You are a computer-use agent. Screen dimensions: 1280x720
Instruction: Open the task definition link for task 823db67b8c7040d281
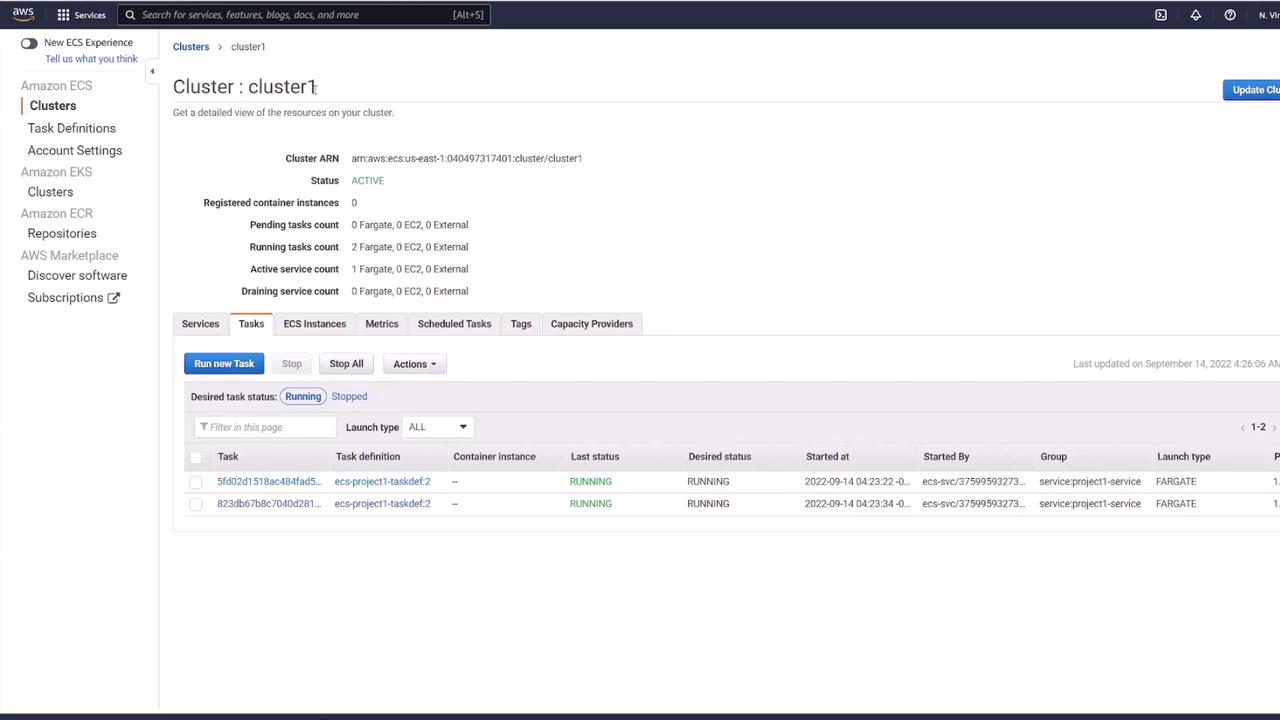[382, 504]
